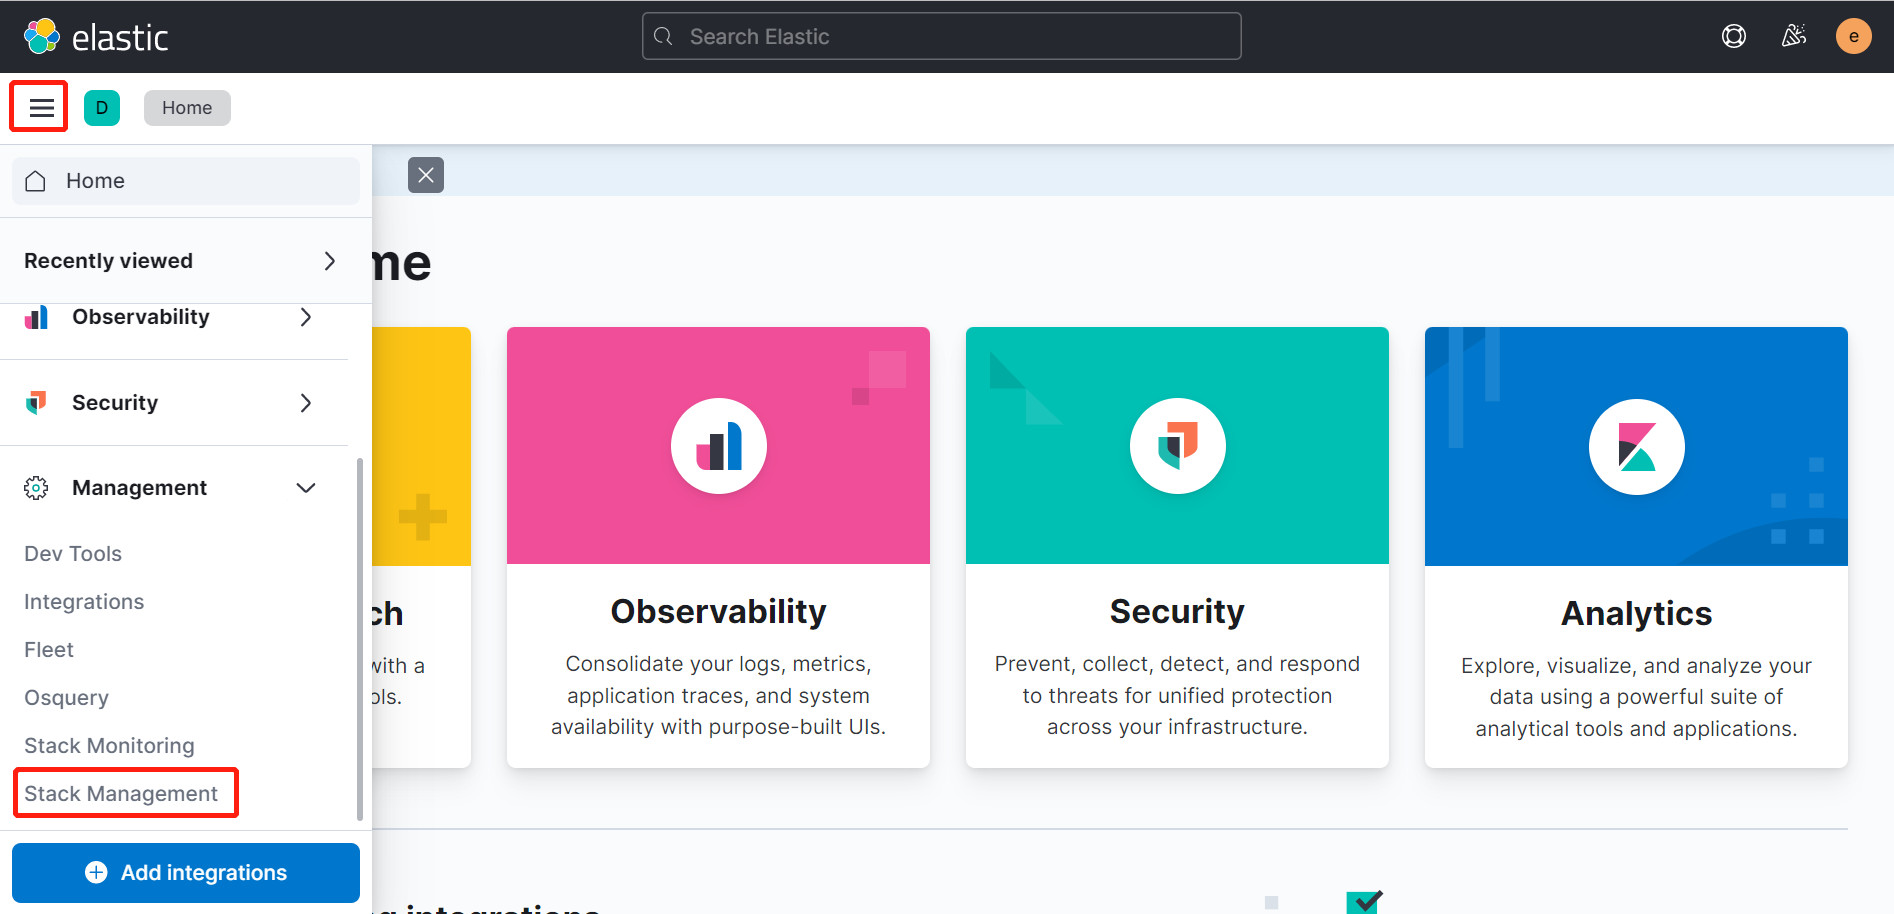Image resolution: width=1894 pixels, height=914 pixels.
Task: Click the Elastic logo
Action: tap(96, 37)
